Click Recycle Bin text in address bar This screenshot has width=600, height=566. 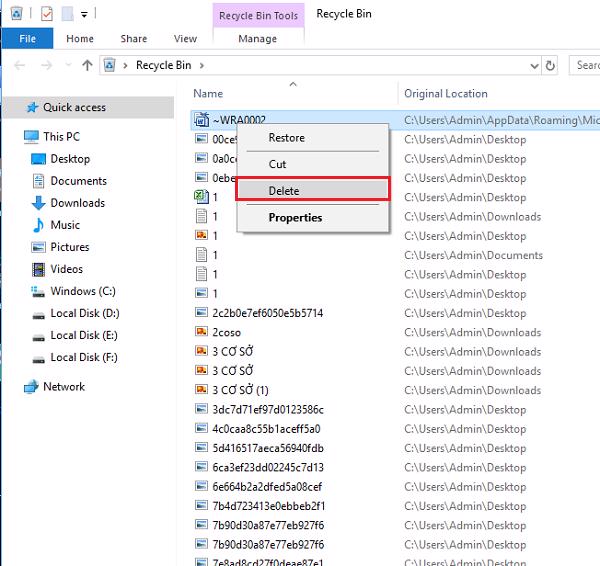163,65
